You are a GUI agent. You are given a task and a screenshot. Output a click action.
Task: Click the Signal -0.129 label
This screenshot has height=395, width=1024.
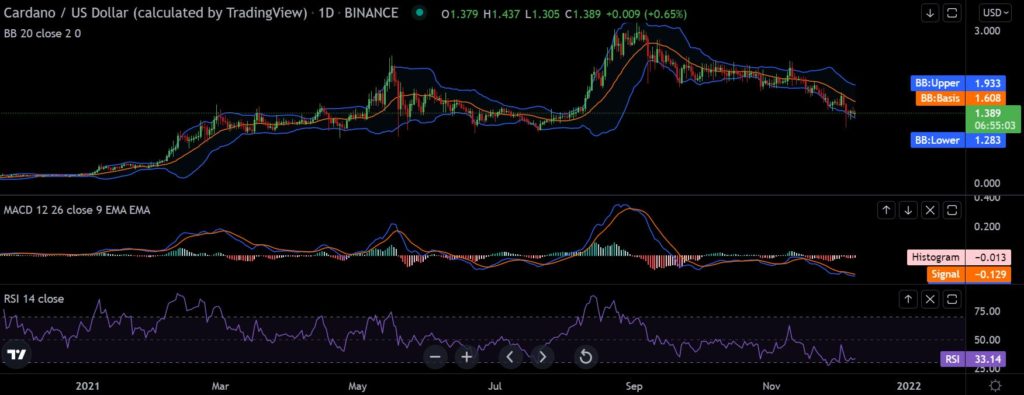click(x=968, y=274)
